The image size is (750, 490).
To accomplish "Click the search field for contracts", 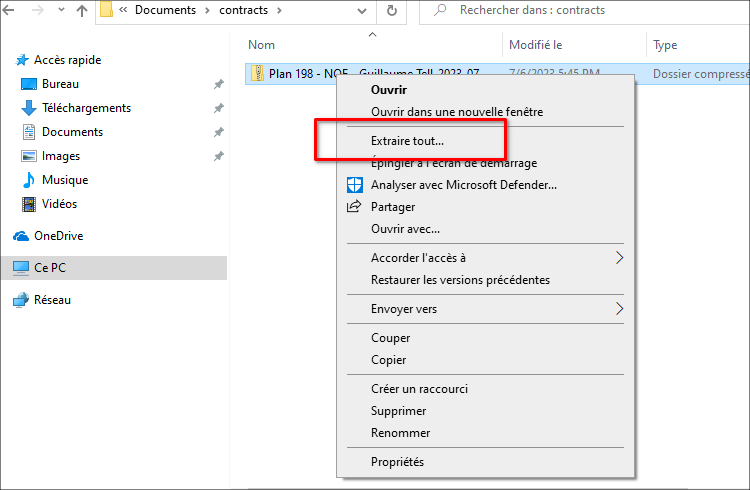I will coord(590,11).
